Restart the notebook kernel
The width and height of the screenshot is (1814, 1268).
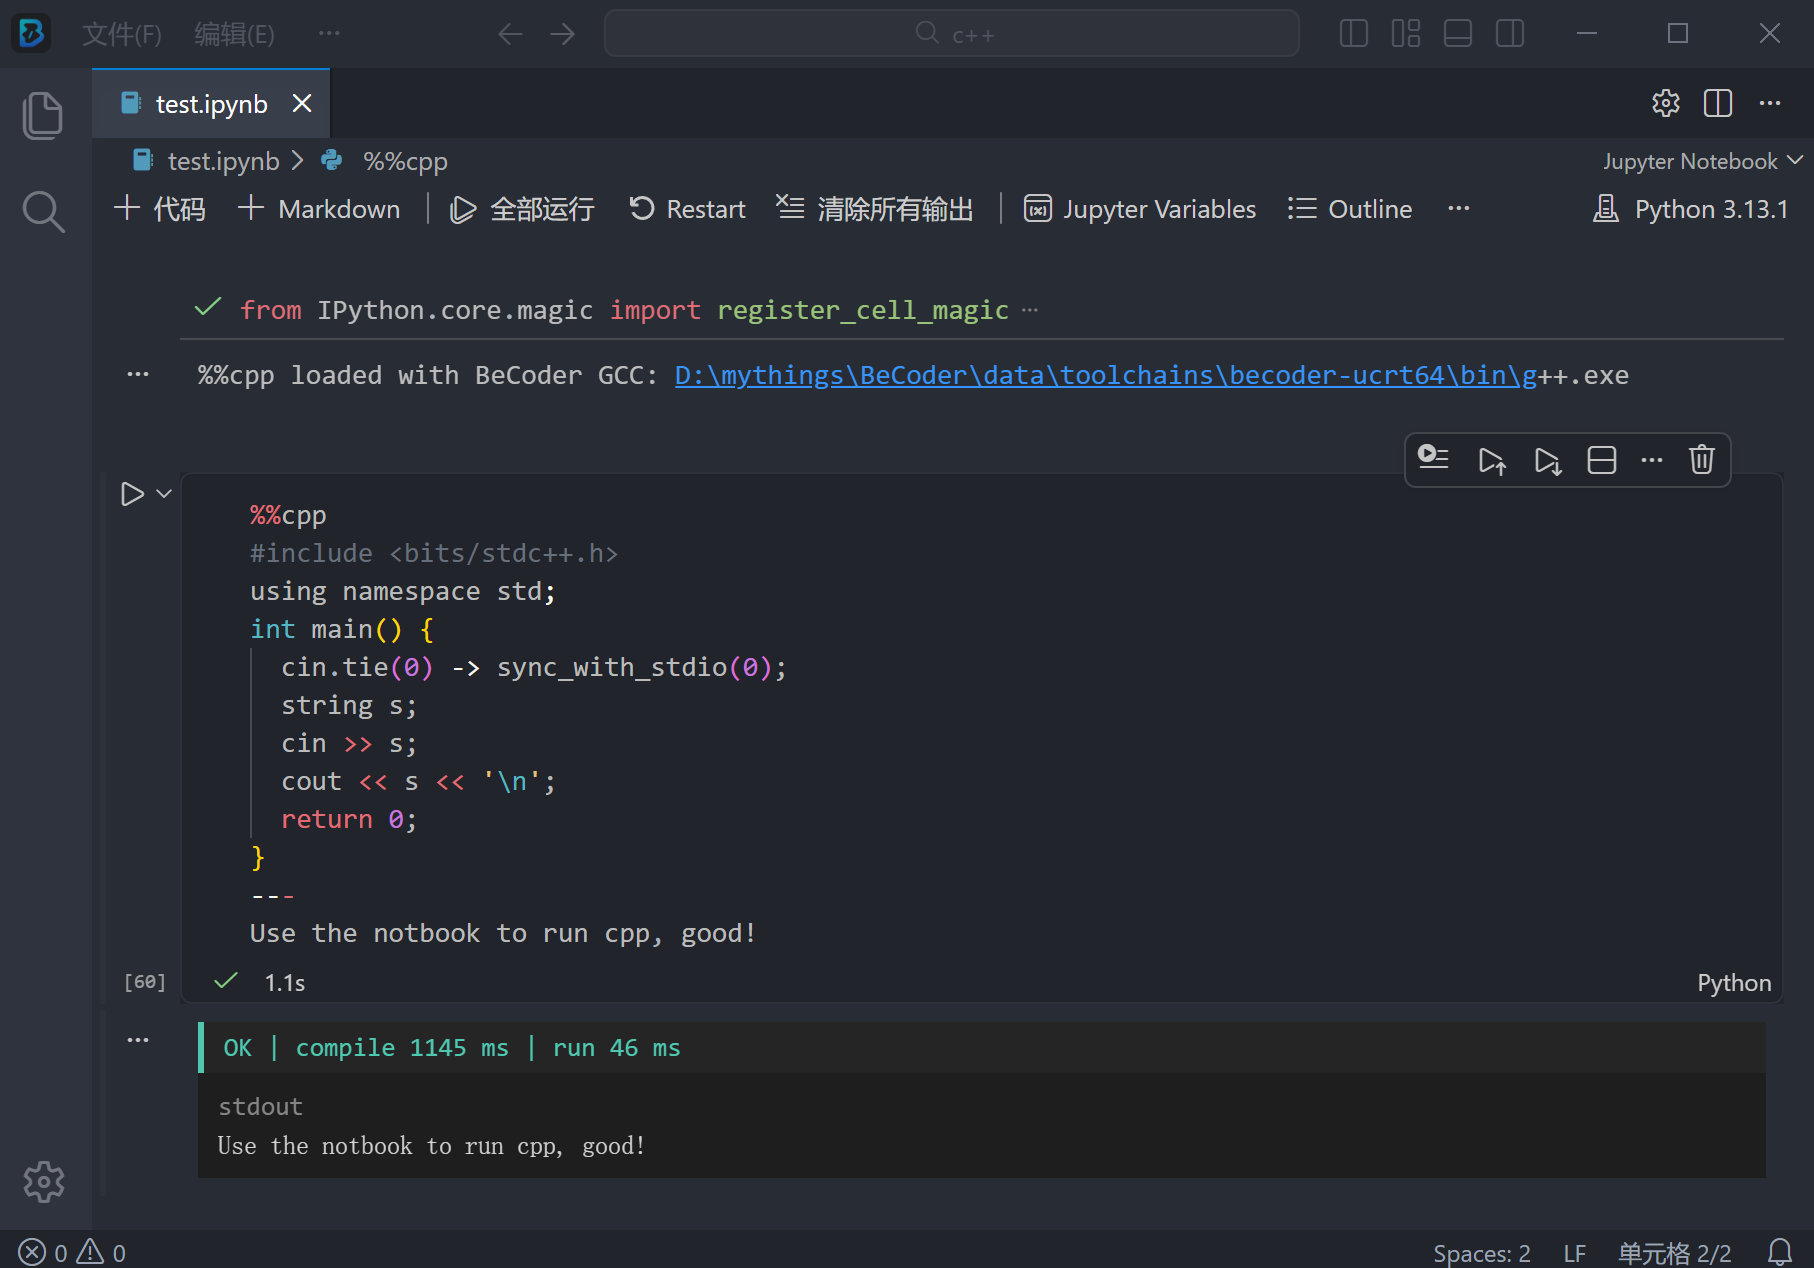[x=687, y=209]
